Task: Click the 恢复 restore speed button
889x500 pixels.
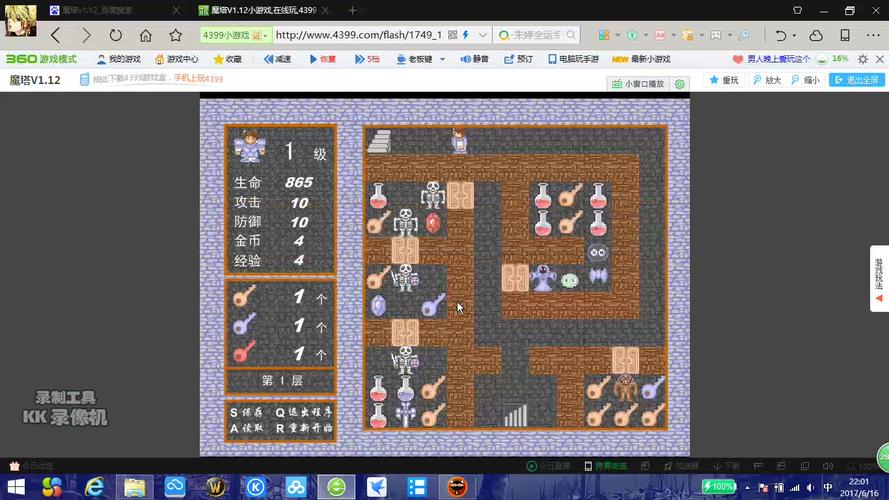Action: (323, 59)
